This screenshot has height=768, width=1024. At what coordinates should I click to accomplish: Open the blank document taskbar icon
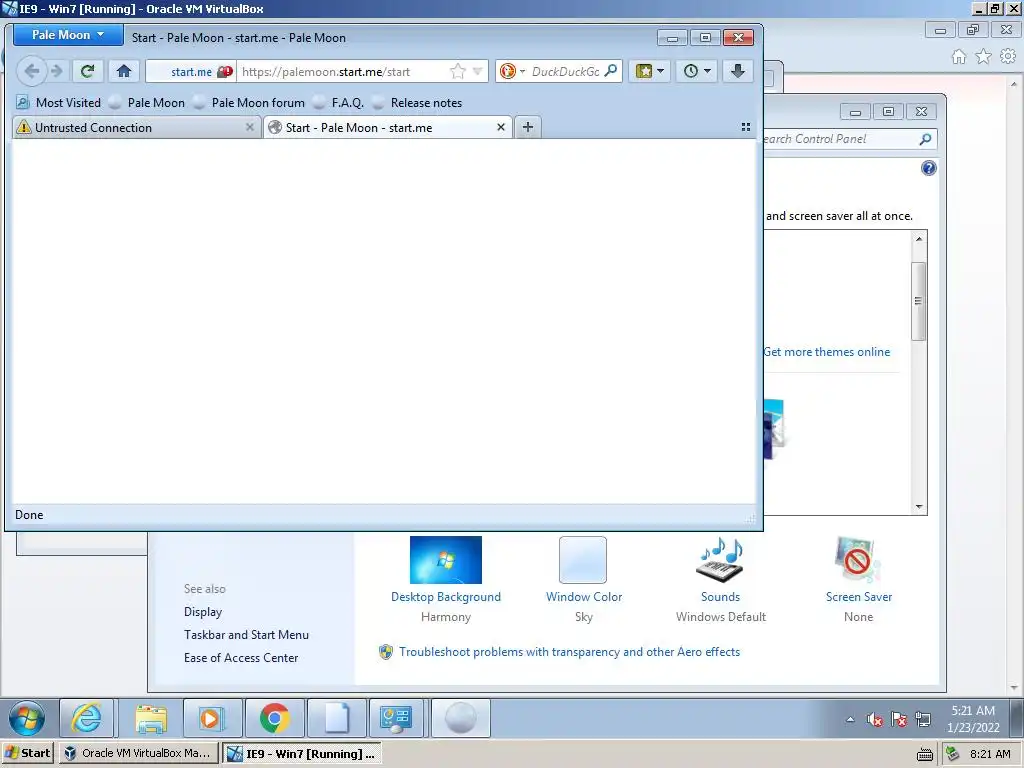pyautogui.click(x=336, y=718)
